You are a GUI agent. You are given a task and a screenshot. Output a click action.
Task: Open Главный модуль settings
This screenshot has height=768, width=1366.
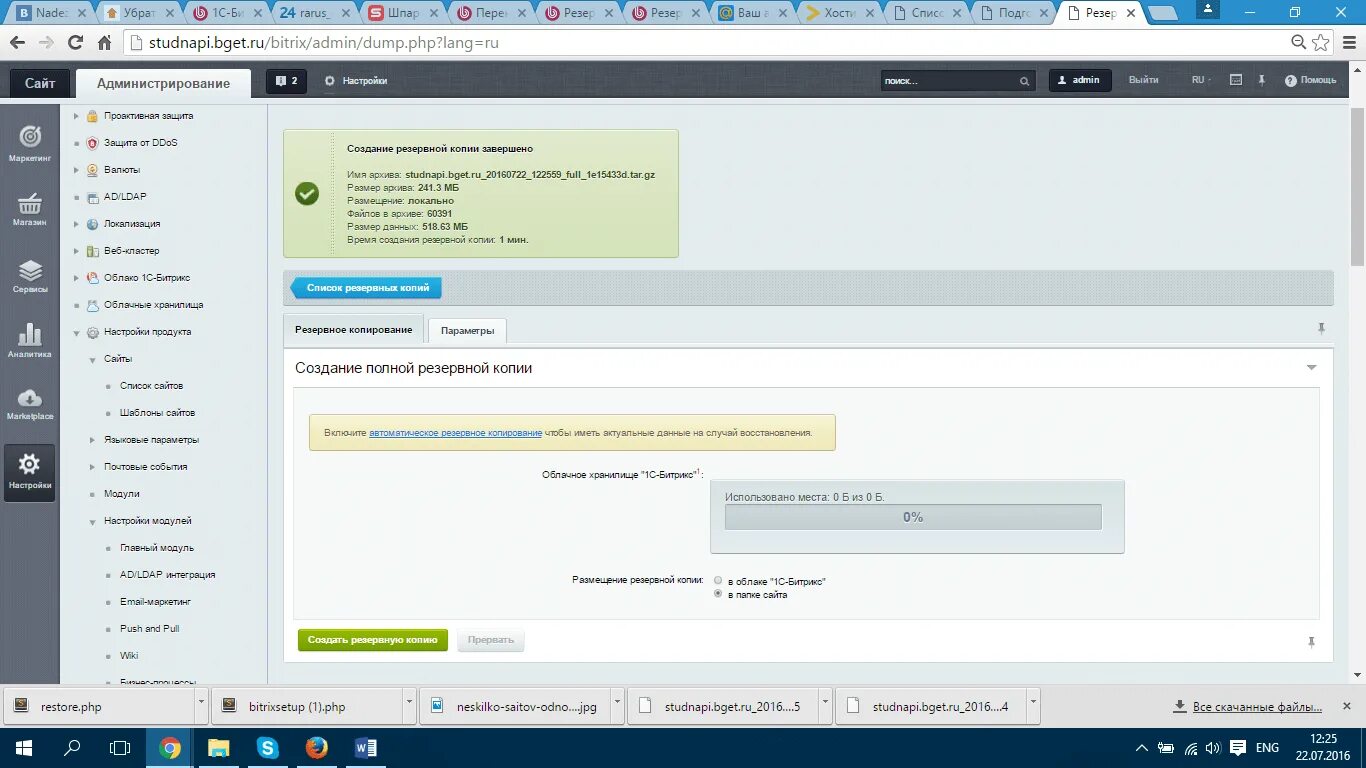click(x=157, y=548)
